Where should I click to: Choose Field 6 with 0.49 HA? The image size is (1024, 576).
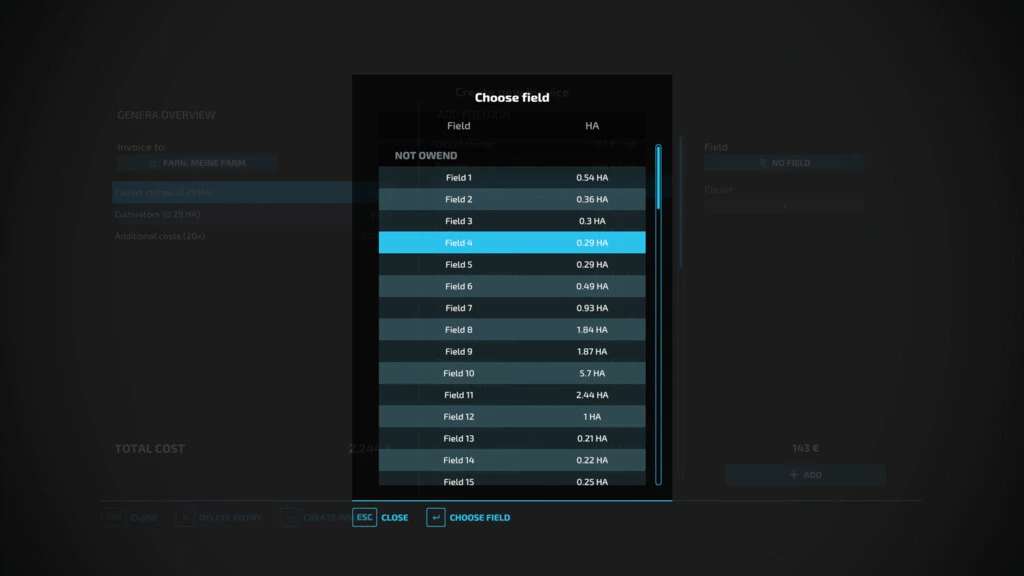coord(512,287)
